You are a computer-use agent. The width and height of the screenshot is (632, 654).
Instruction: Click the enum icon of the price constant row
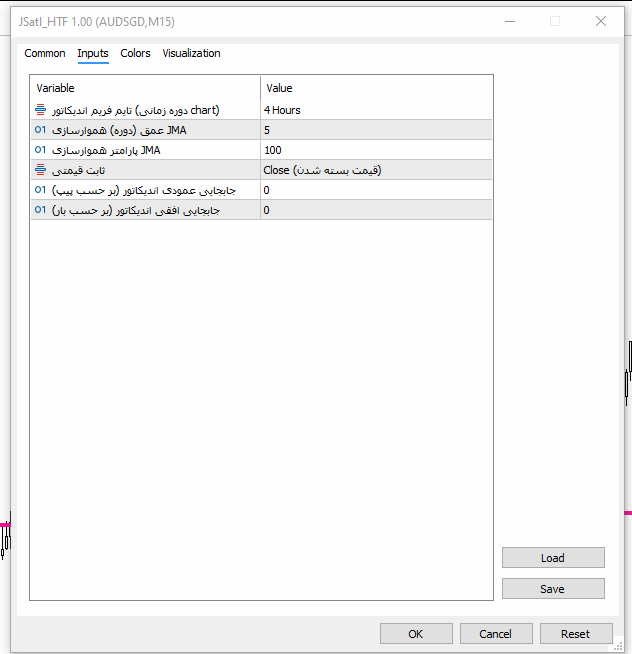[x=40, y=170]
